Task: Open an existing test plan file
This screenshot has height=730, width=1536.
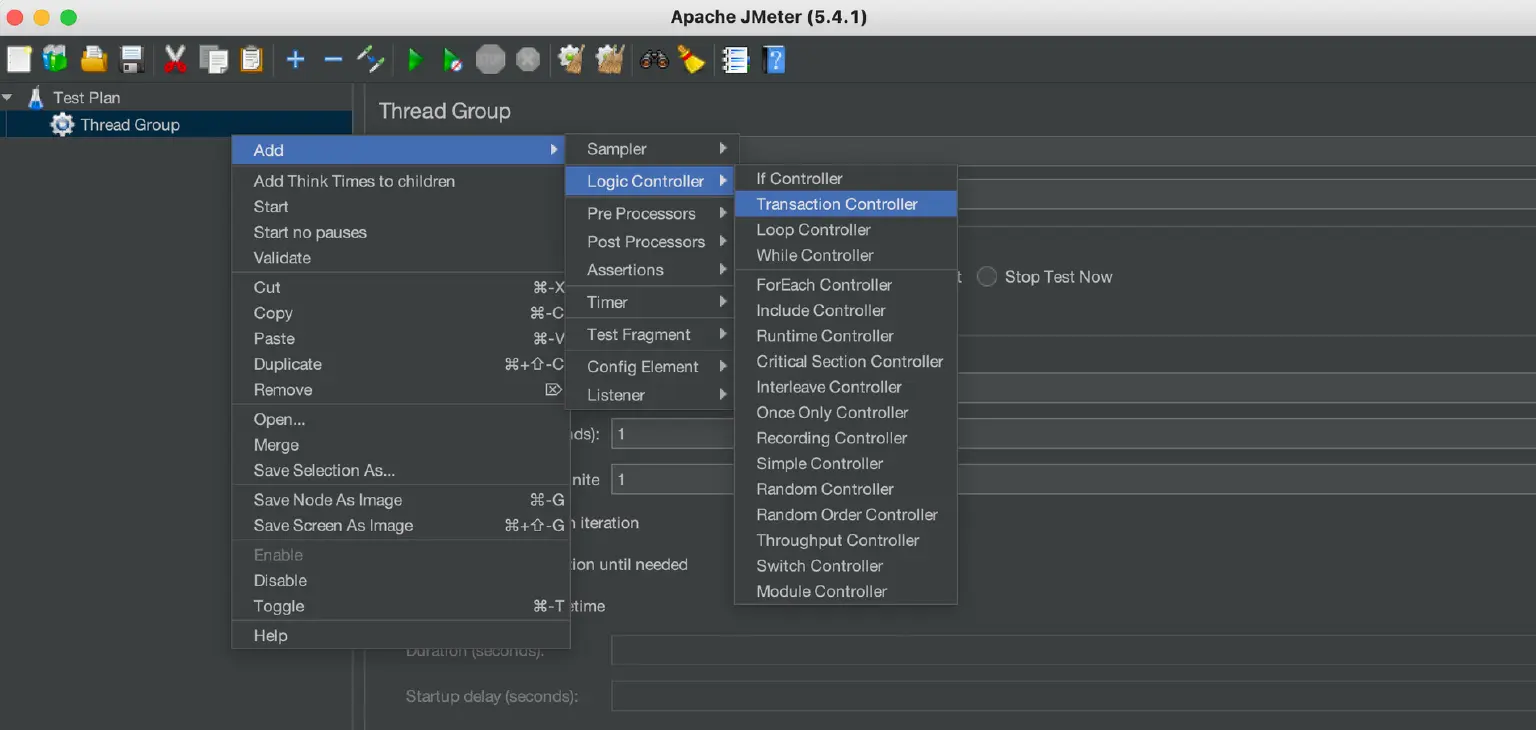Action: point(92,59)
